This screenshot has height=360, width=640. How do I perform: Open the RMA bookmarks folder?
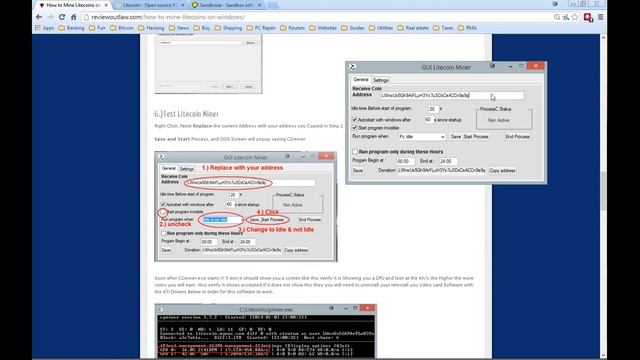pyautogui.click(x=467, y=28)
